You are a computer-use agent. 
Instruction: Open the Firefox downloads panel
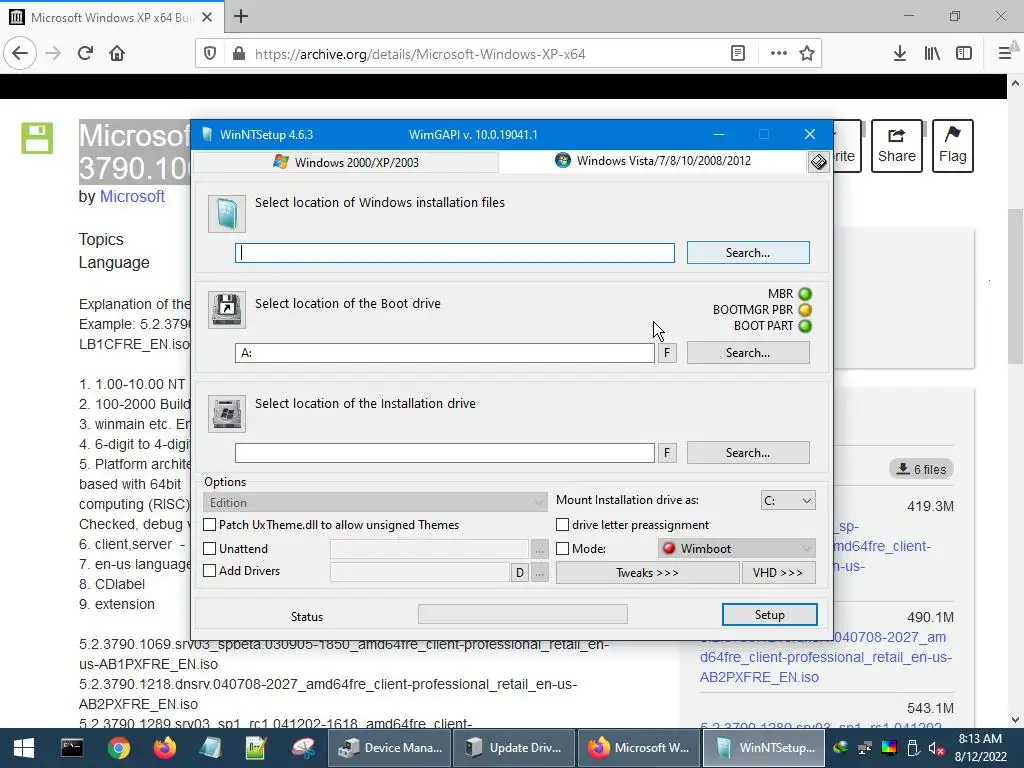coord(900,54)
